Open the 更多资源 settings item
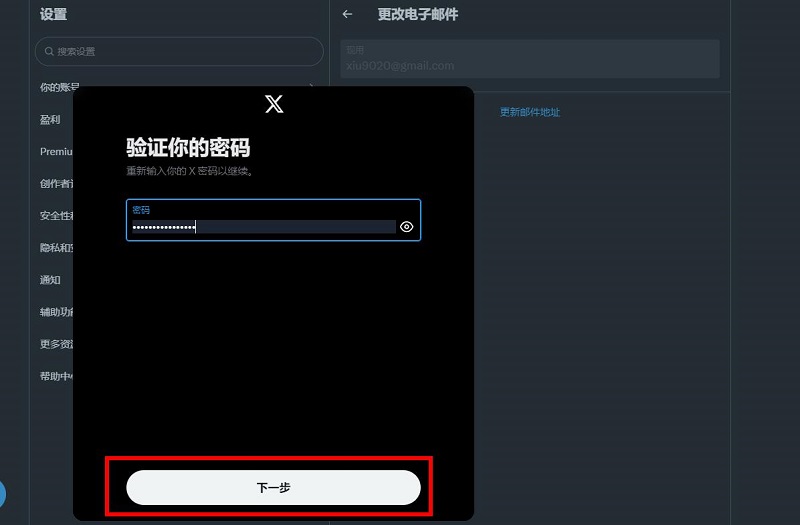The image size is (800, 525). pyautogui.click(x=56, y=344)
